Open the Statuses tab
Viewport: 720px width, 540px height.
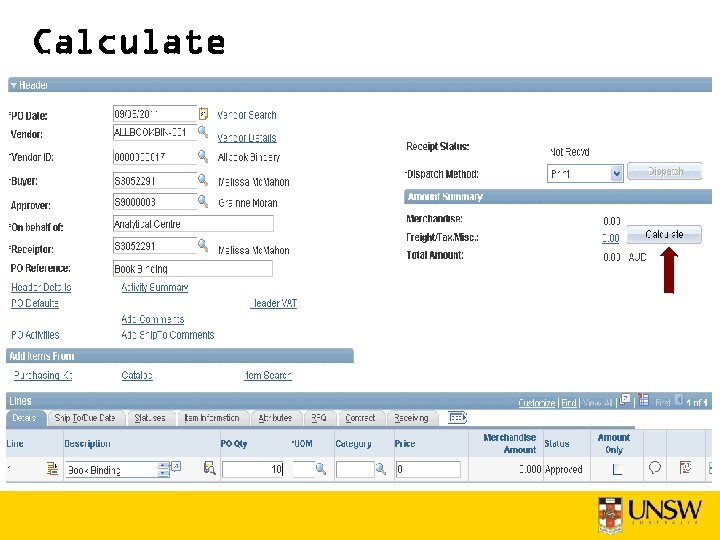(150, 418)
